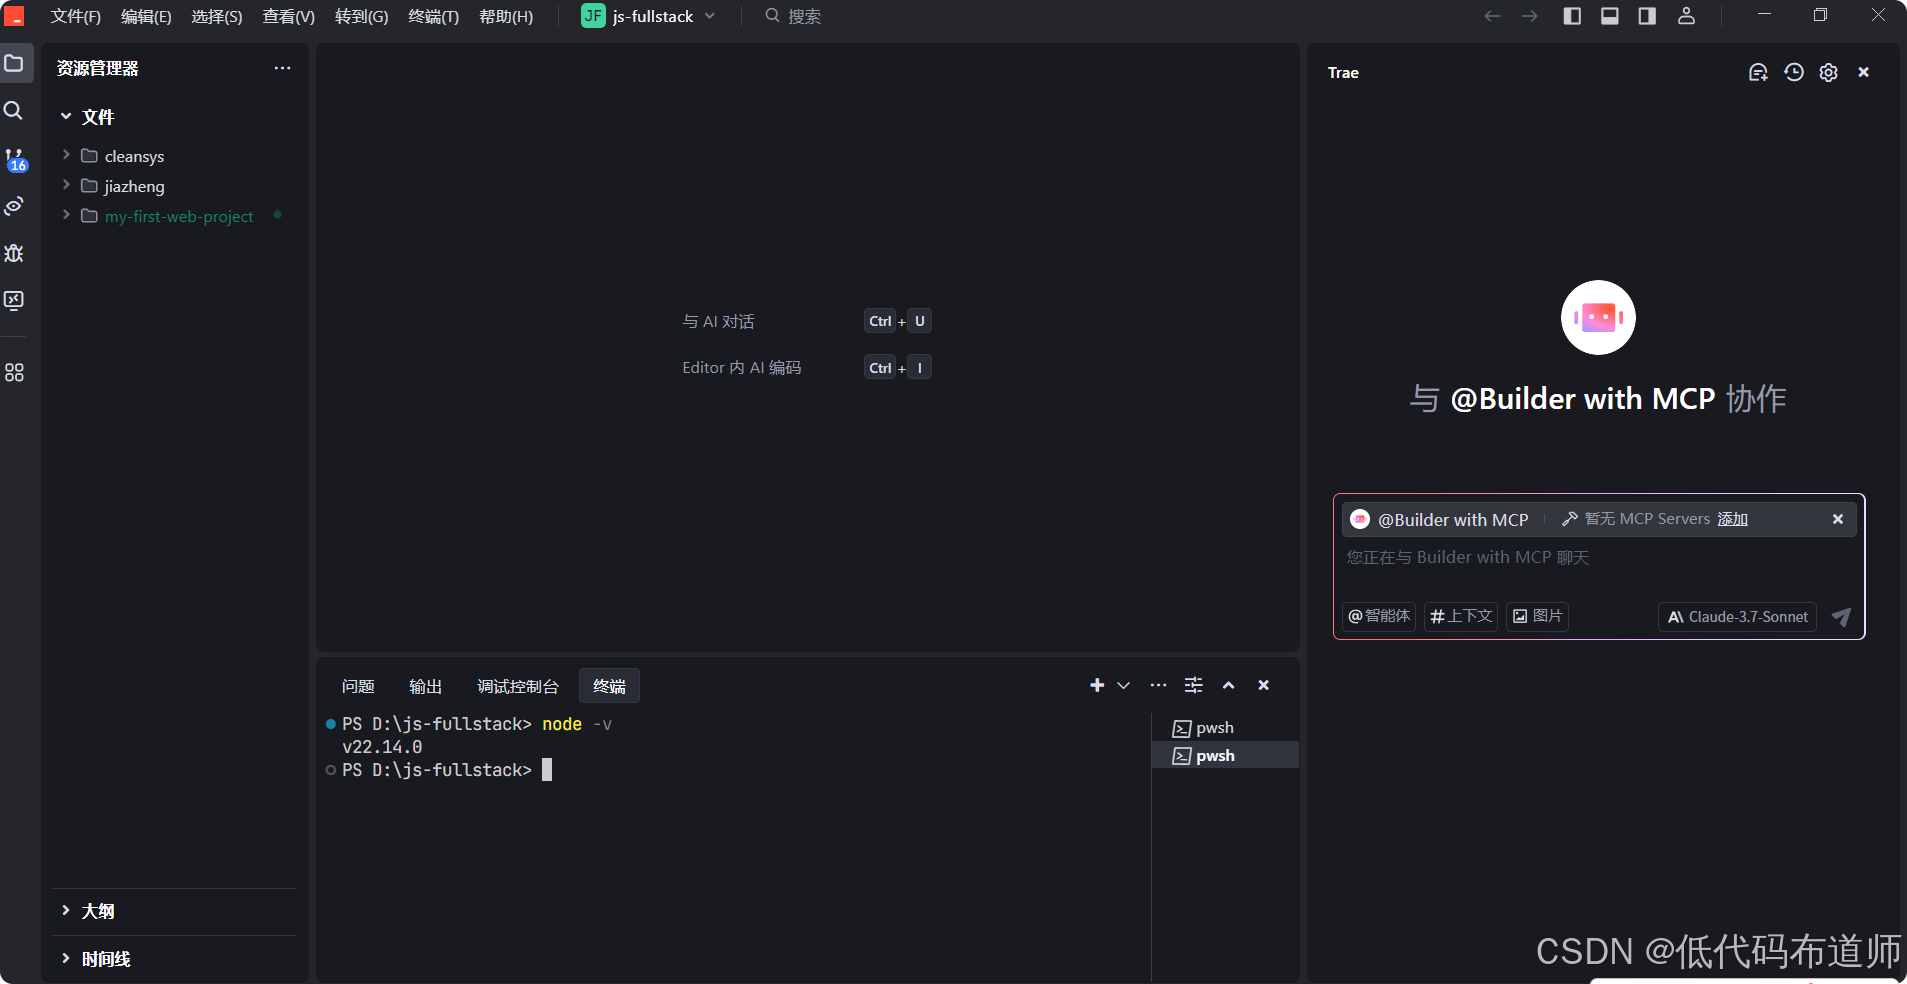
Task: Open Trae panel settings gear
Action: pos(1829,72)
